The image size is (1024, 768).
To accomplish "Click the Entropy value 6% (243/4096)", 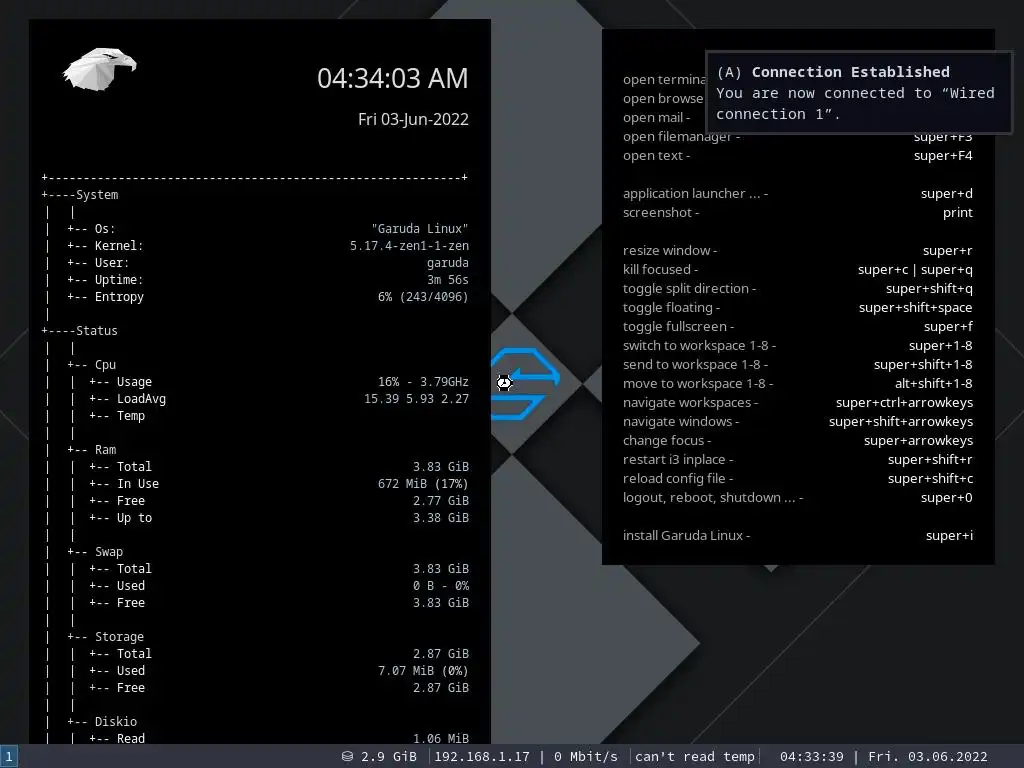I will pyautogui.click(x=423, y=296).
